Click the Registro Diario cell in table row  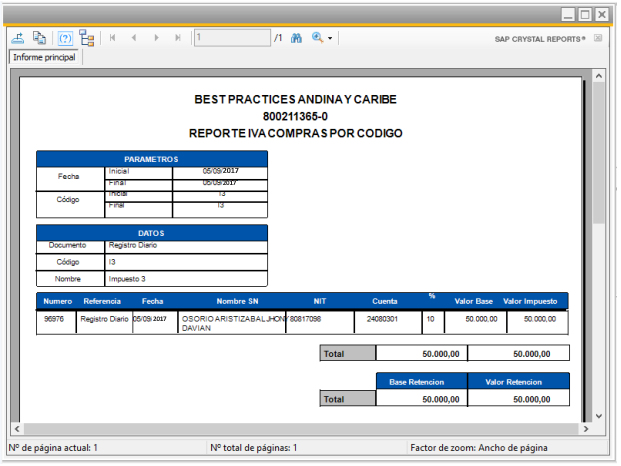click(105, 320)
